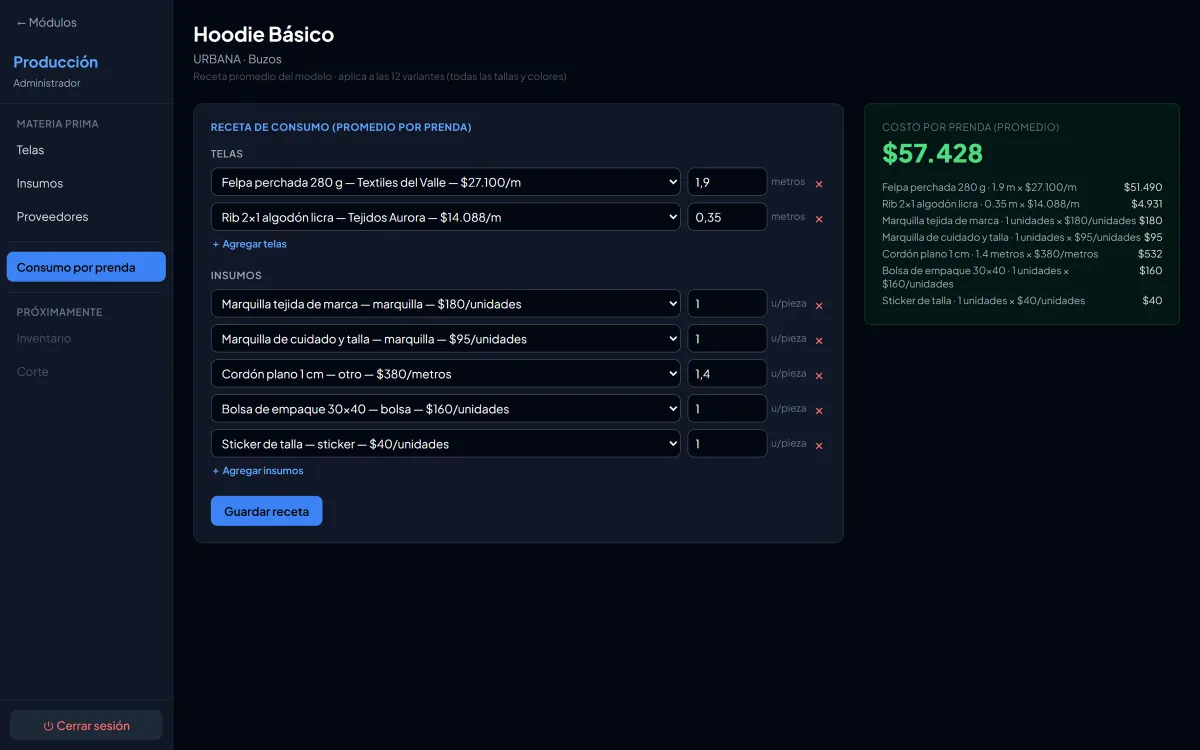This screenshot has width=1200, height=750.
Task: Expand the Marquilla de cuidado y talla selector
Action: (x=446, y=339)
